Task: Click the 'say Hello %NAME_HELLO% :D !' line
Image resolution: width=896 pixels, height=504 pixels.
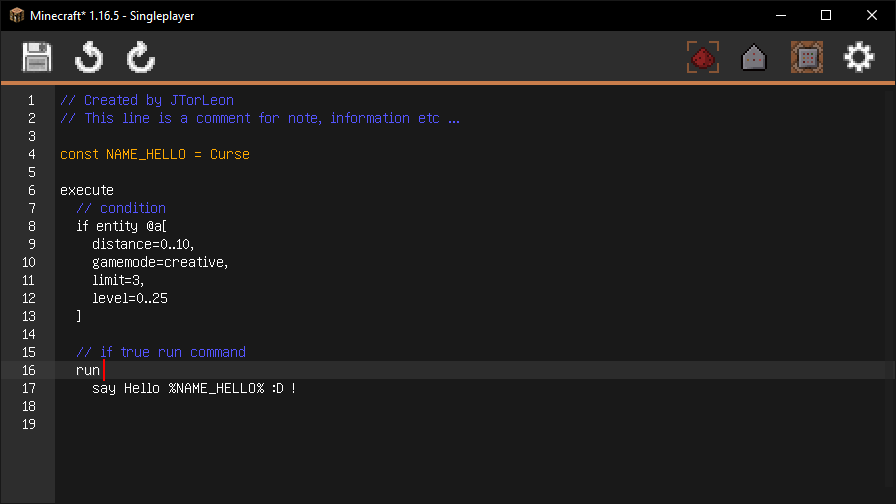Action: [x=194, y=388]
